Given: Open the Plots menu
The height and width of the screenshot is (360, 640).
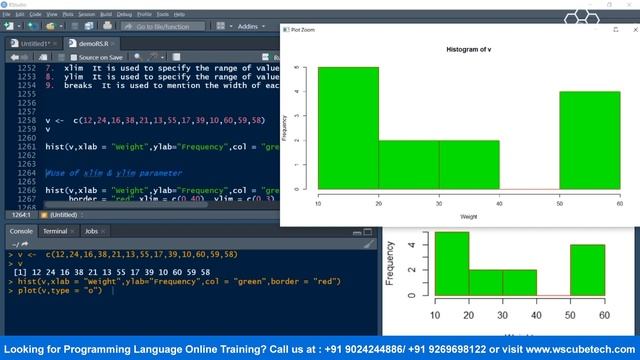Looking at the screenshot, I should click(x=68, y=14).
